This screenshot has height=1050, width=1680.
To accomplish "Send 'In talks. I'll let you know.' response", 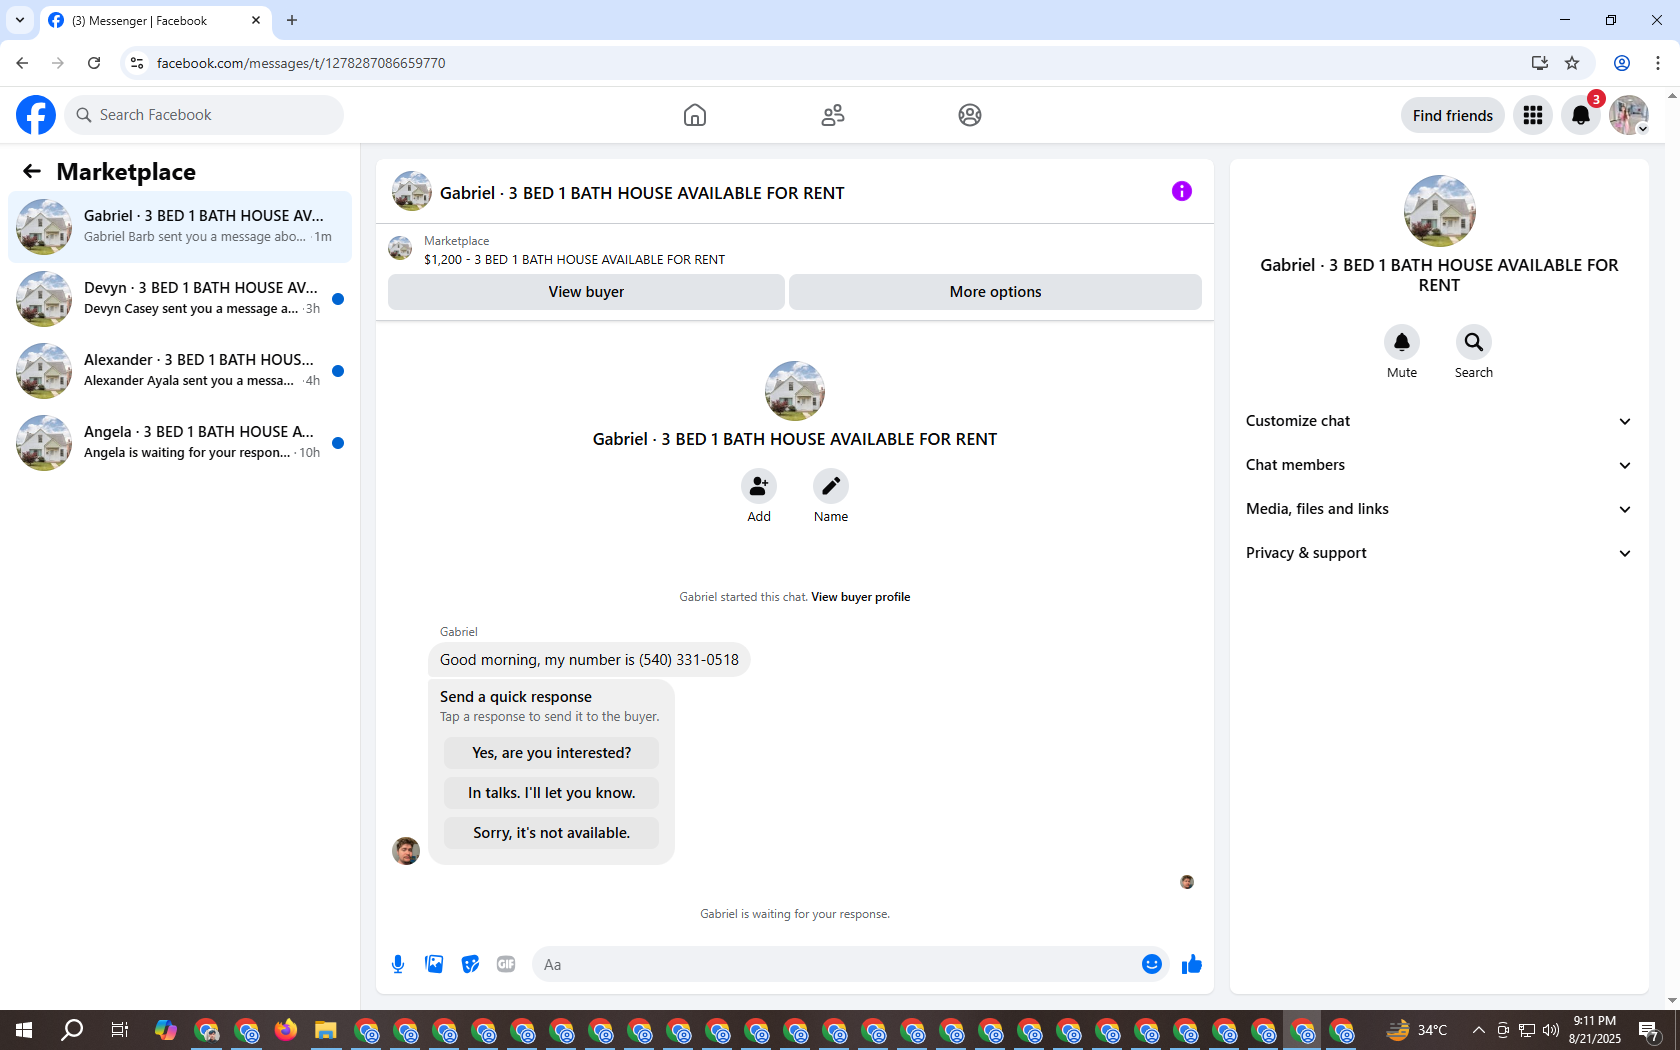I will pos(552,793).
